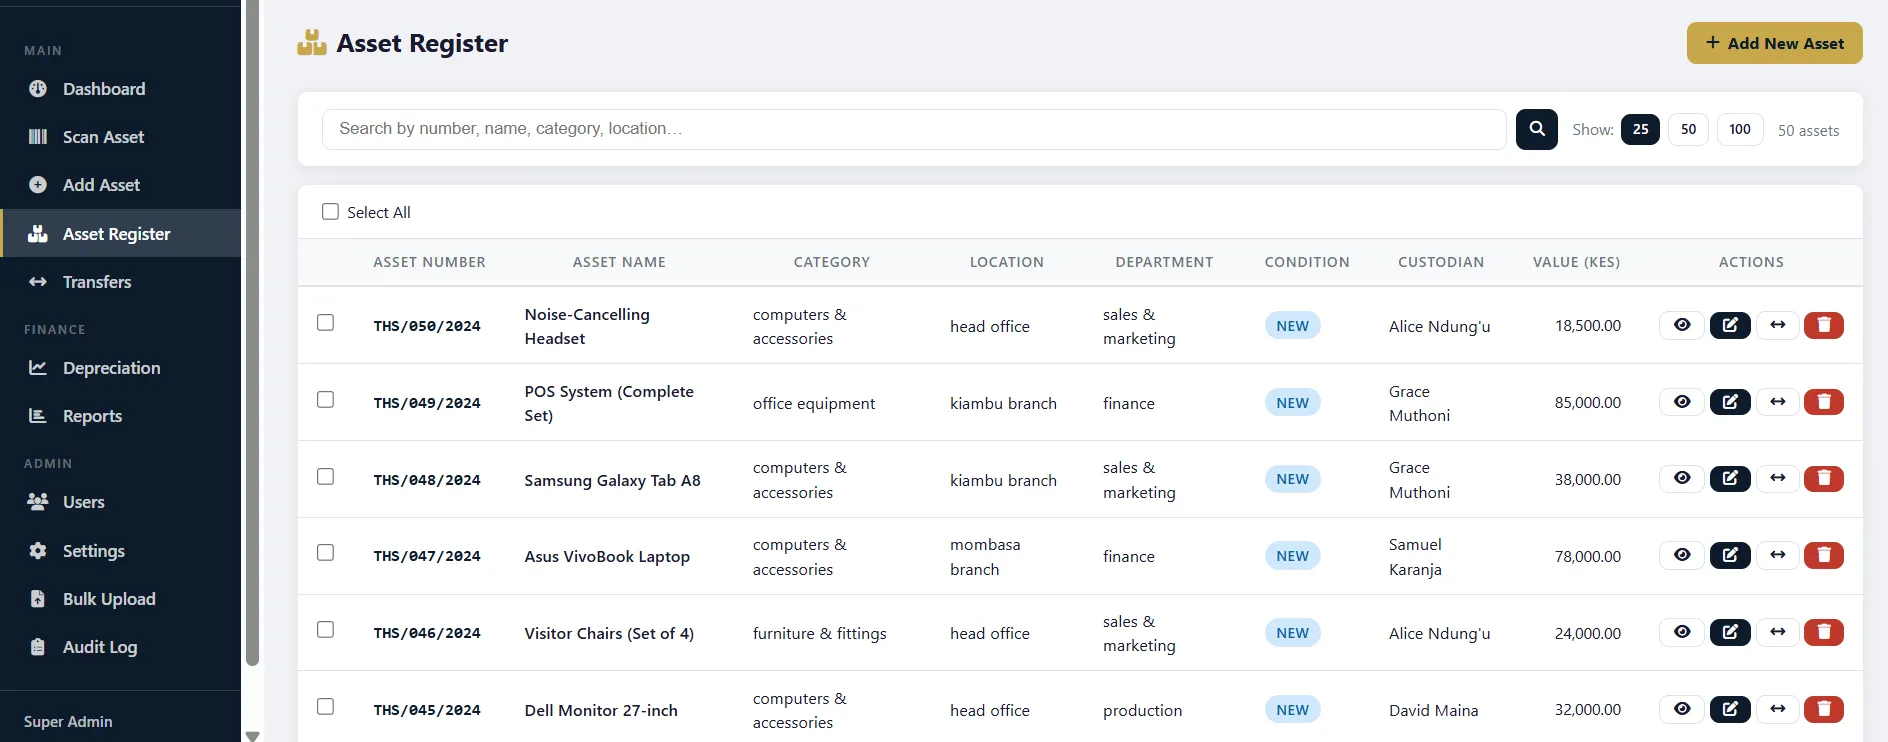Open the Reports page
The height and width of the screenshot is (742, 1888).
pos(120,416)
